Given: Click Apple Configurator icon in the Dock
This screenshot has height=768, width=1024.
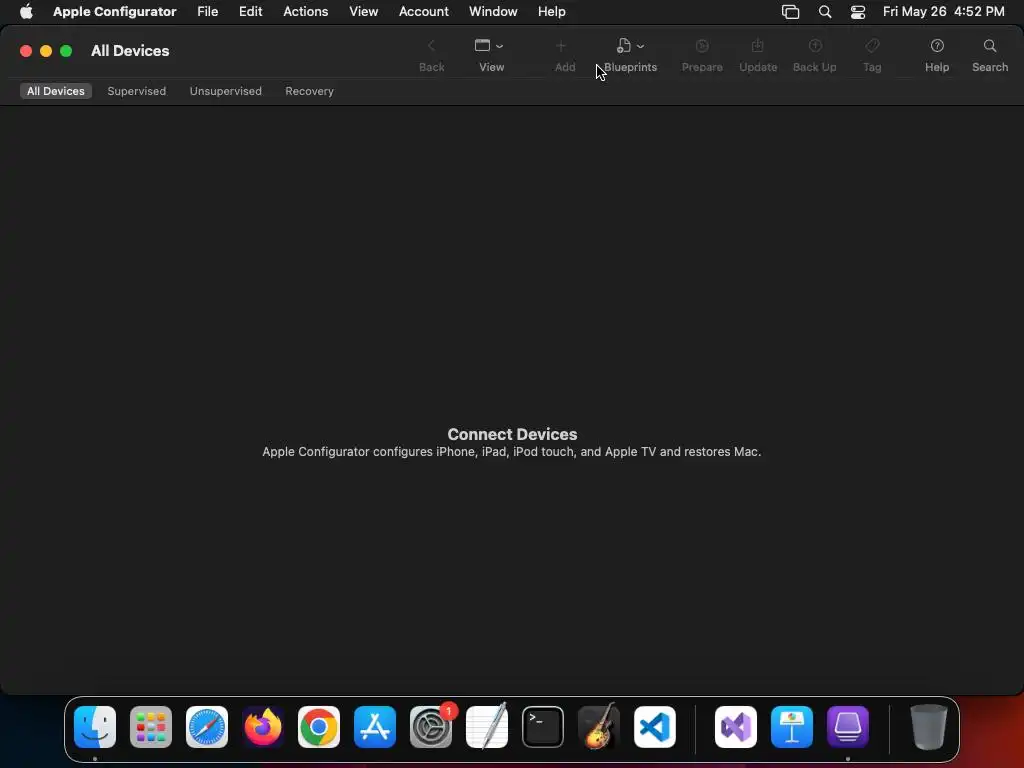Looking at the screenshot, I should [848, 727].
